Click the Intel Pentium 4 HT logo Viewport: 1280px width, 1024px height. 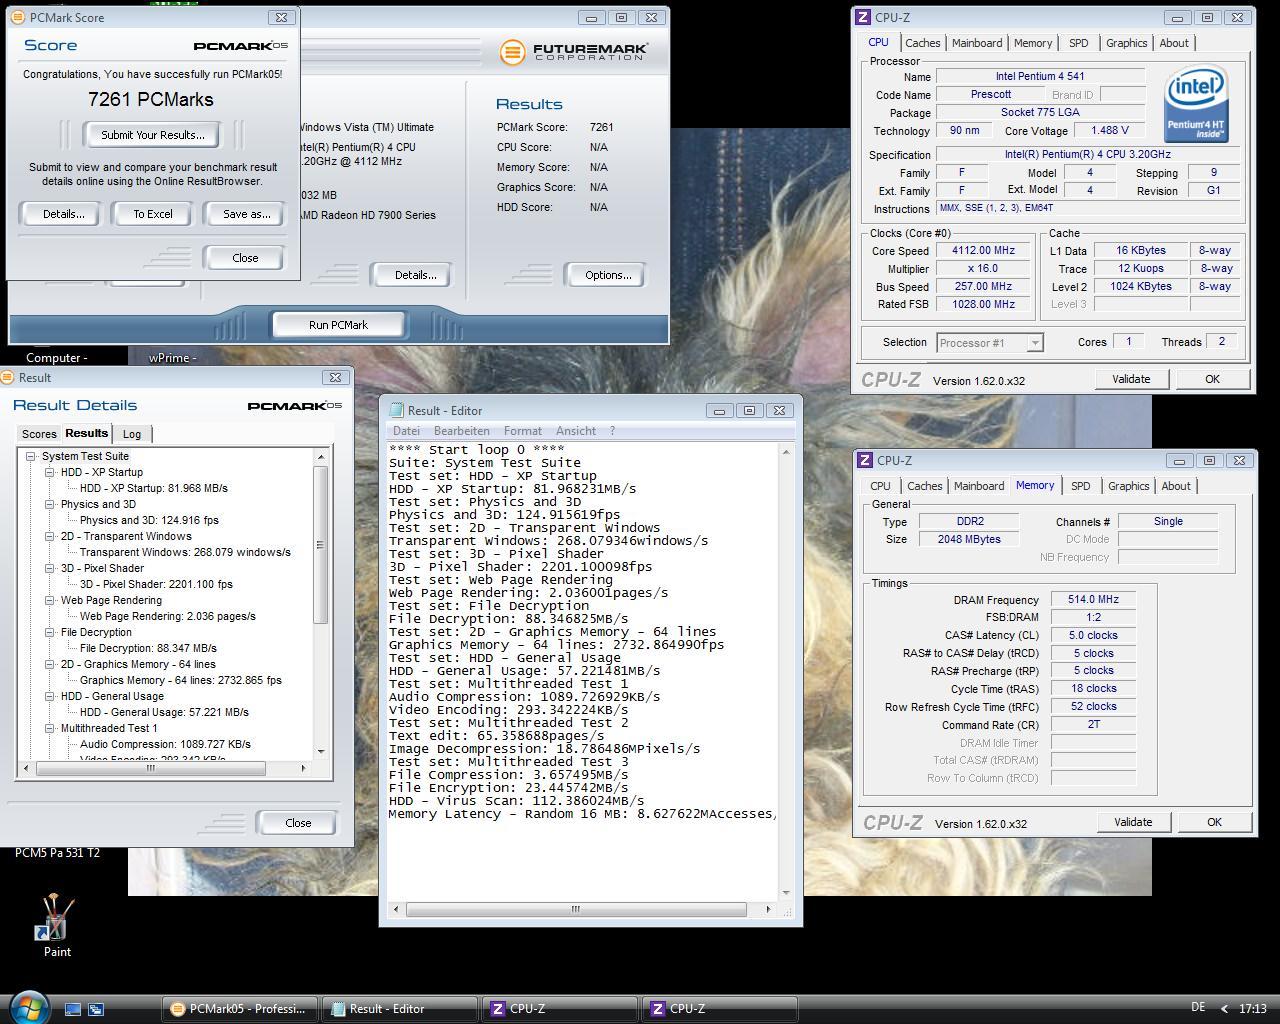(x=1196, y=105)
